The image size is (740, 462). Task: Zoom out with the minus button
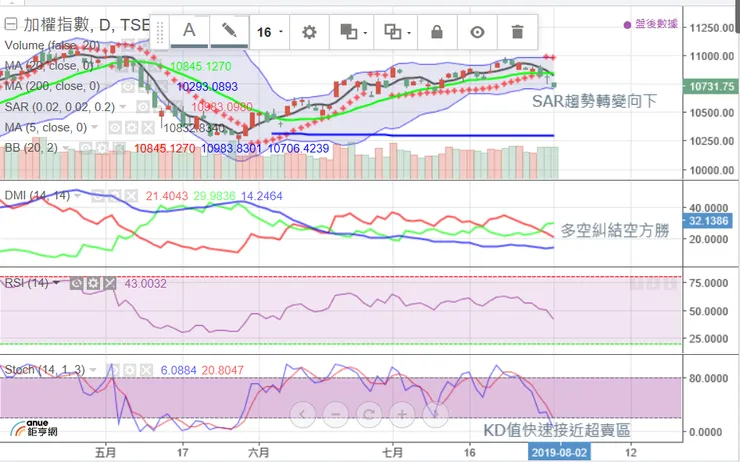[x=336, y=415]
